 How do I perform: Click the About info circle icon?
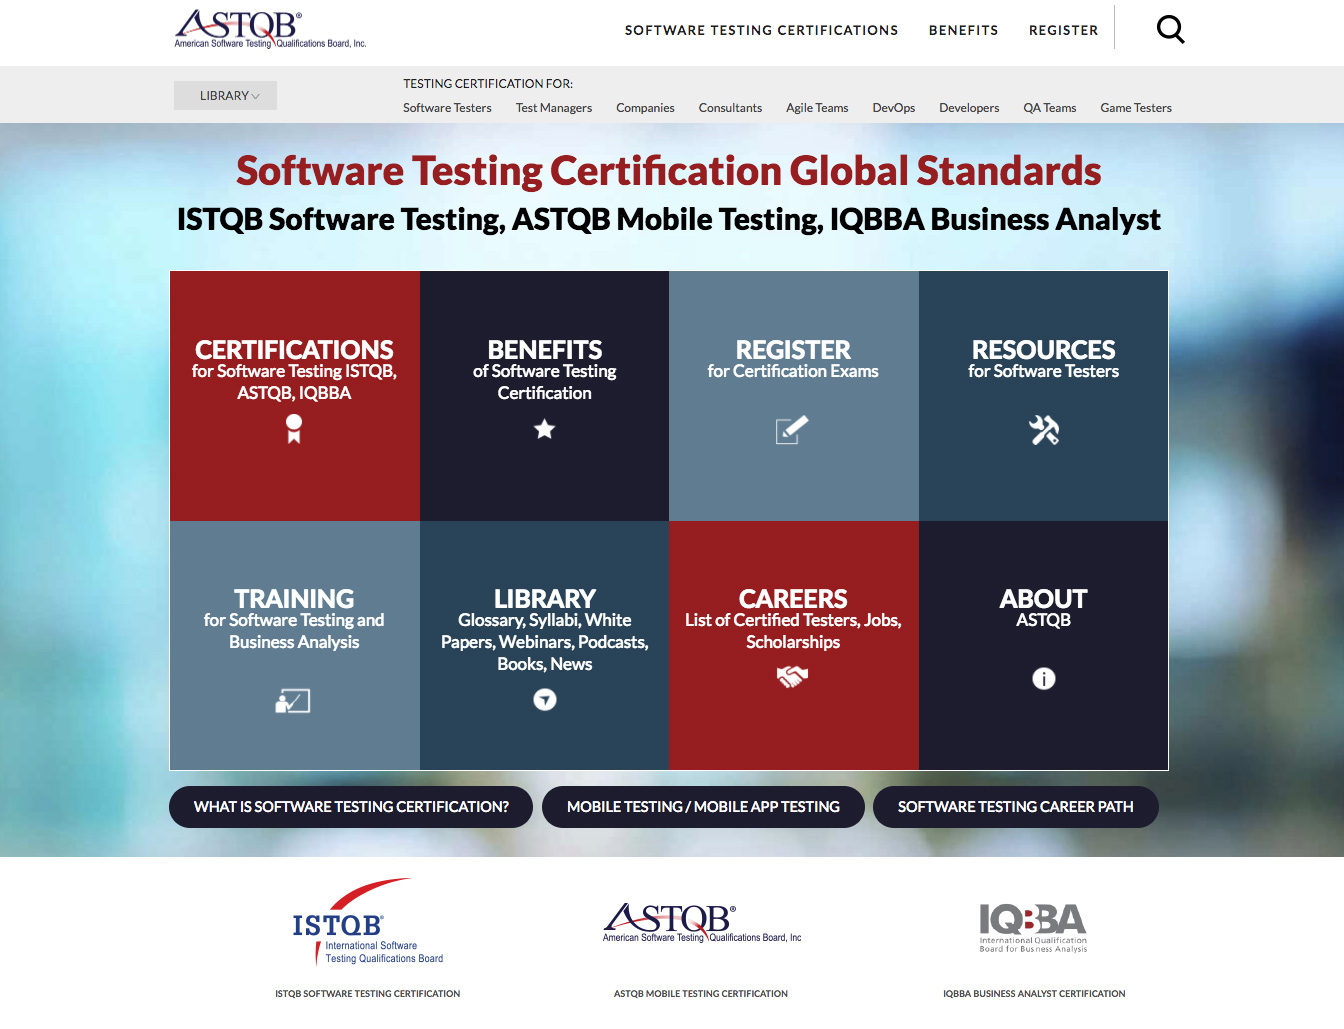click(1043, 679)
